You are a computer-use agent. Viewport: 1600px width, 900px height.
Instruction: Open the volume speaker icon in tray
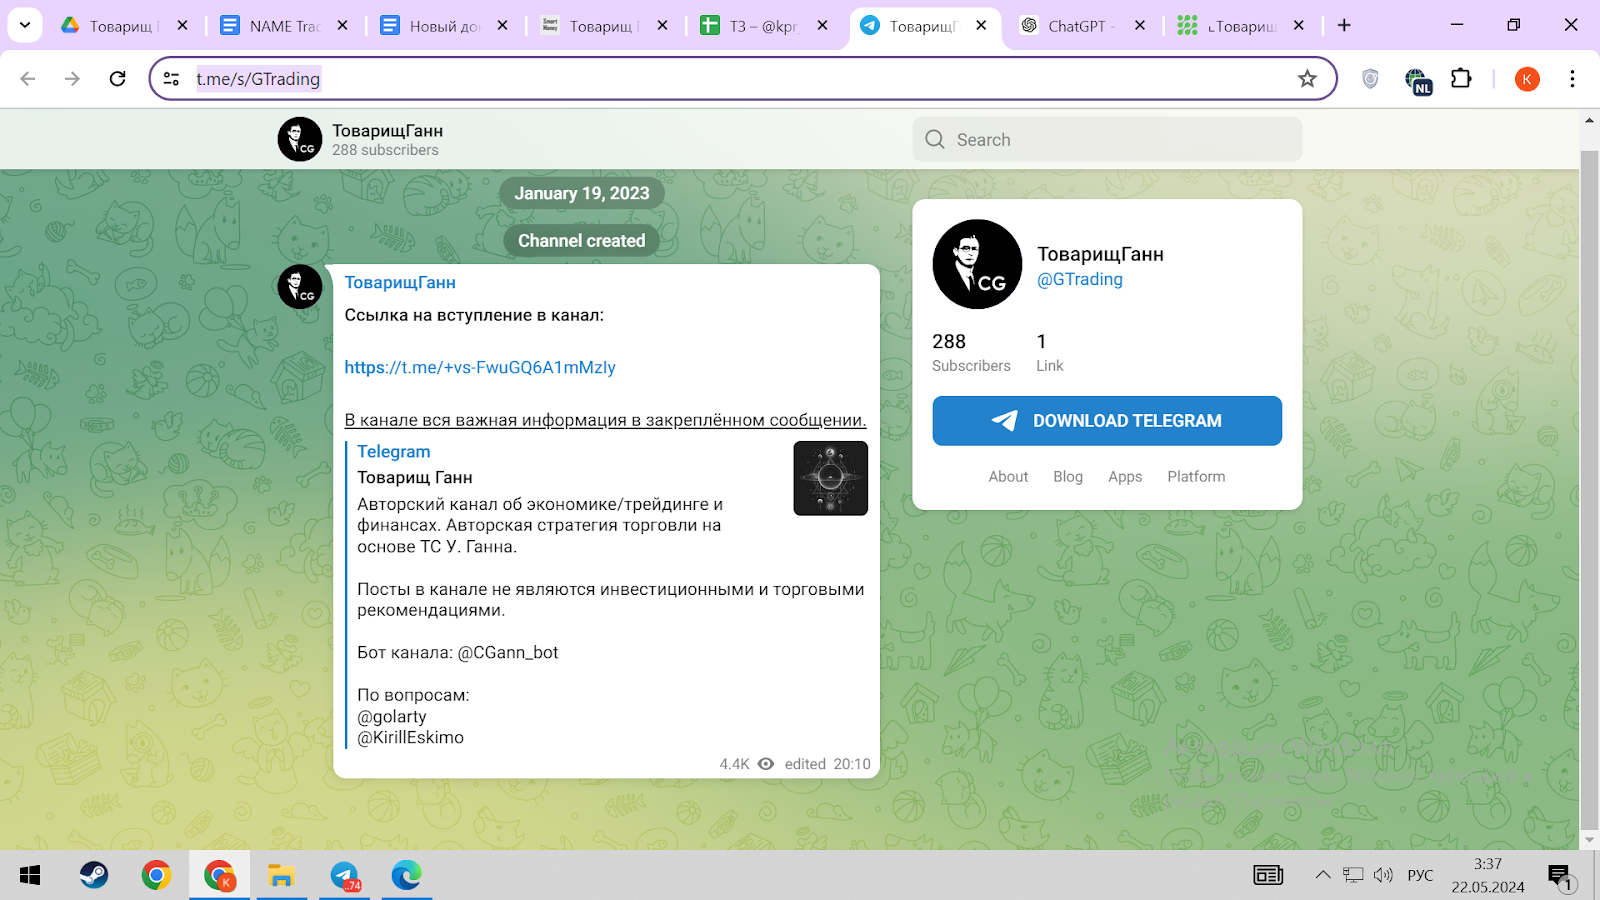1383,875
